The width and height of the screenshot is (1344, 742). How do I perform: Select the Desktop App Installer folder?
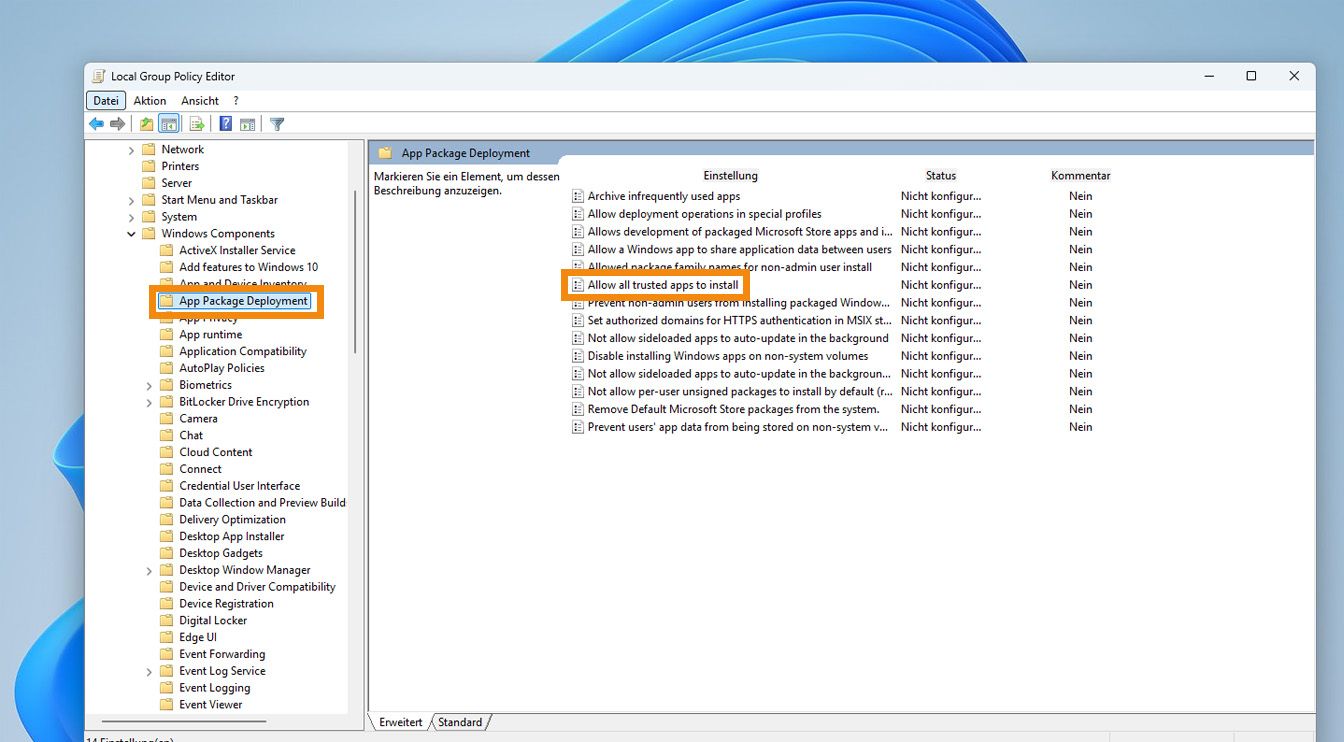232,536
